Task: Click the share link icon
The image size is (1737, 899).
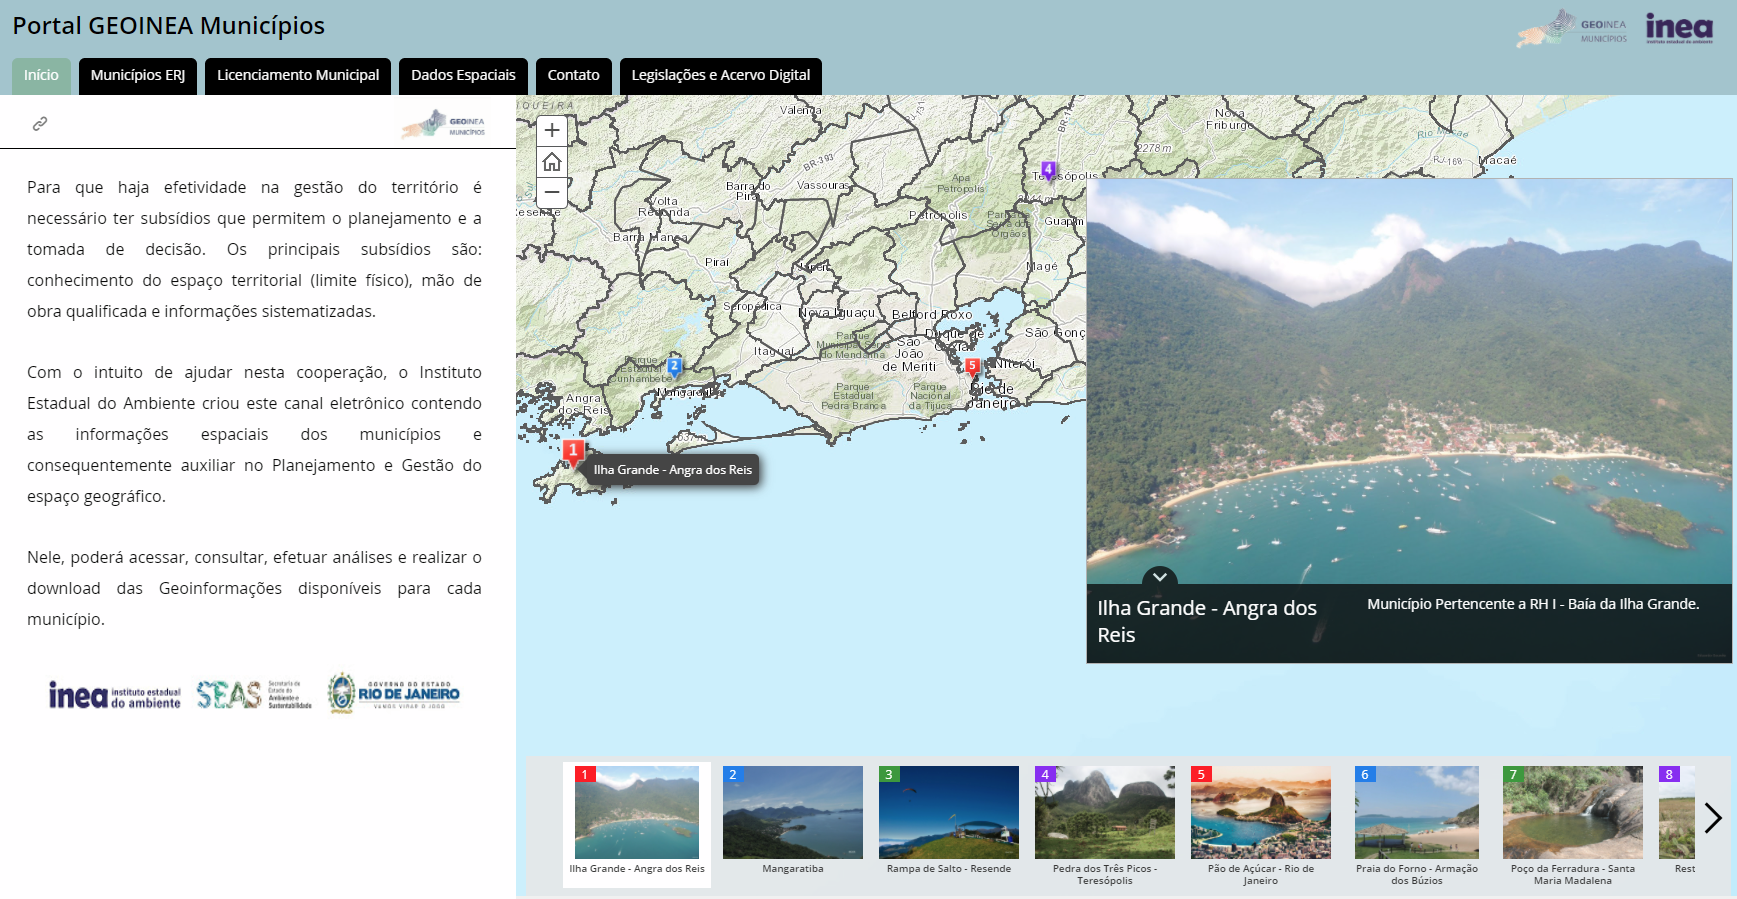Action: 40,124
